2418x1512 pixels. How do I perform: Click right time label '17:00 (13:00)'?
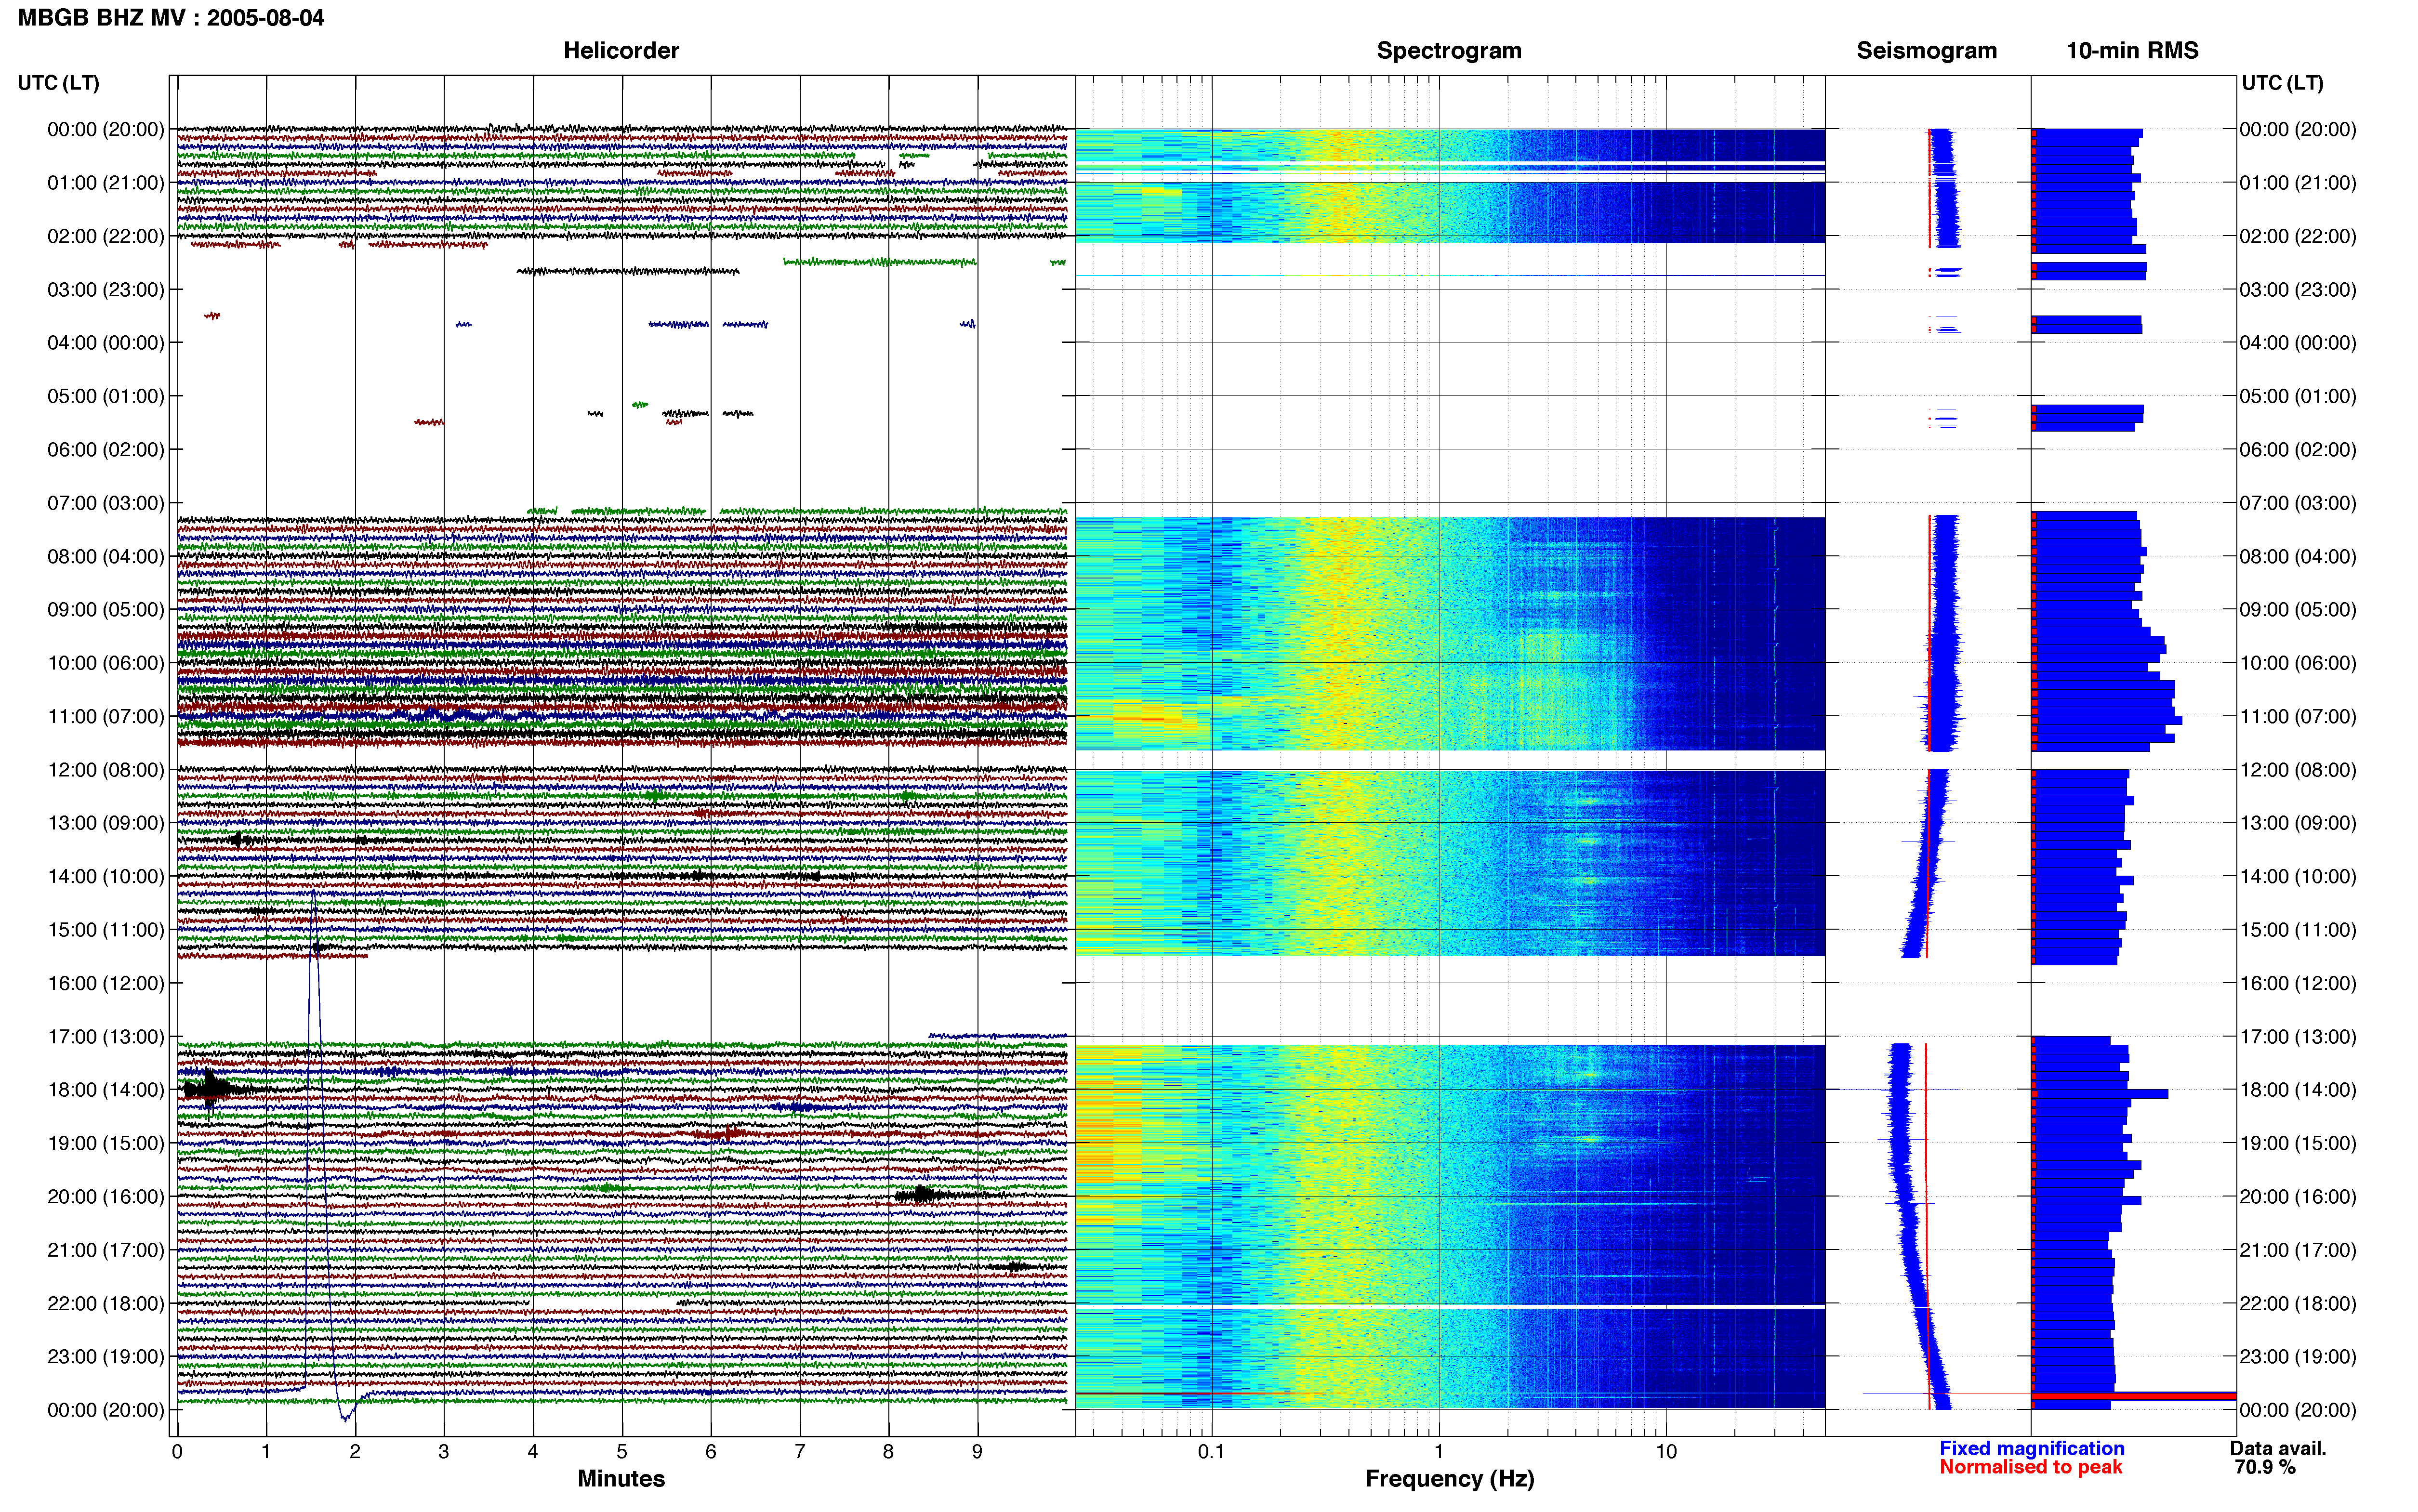(x=2298, y=1037)
